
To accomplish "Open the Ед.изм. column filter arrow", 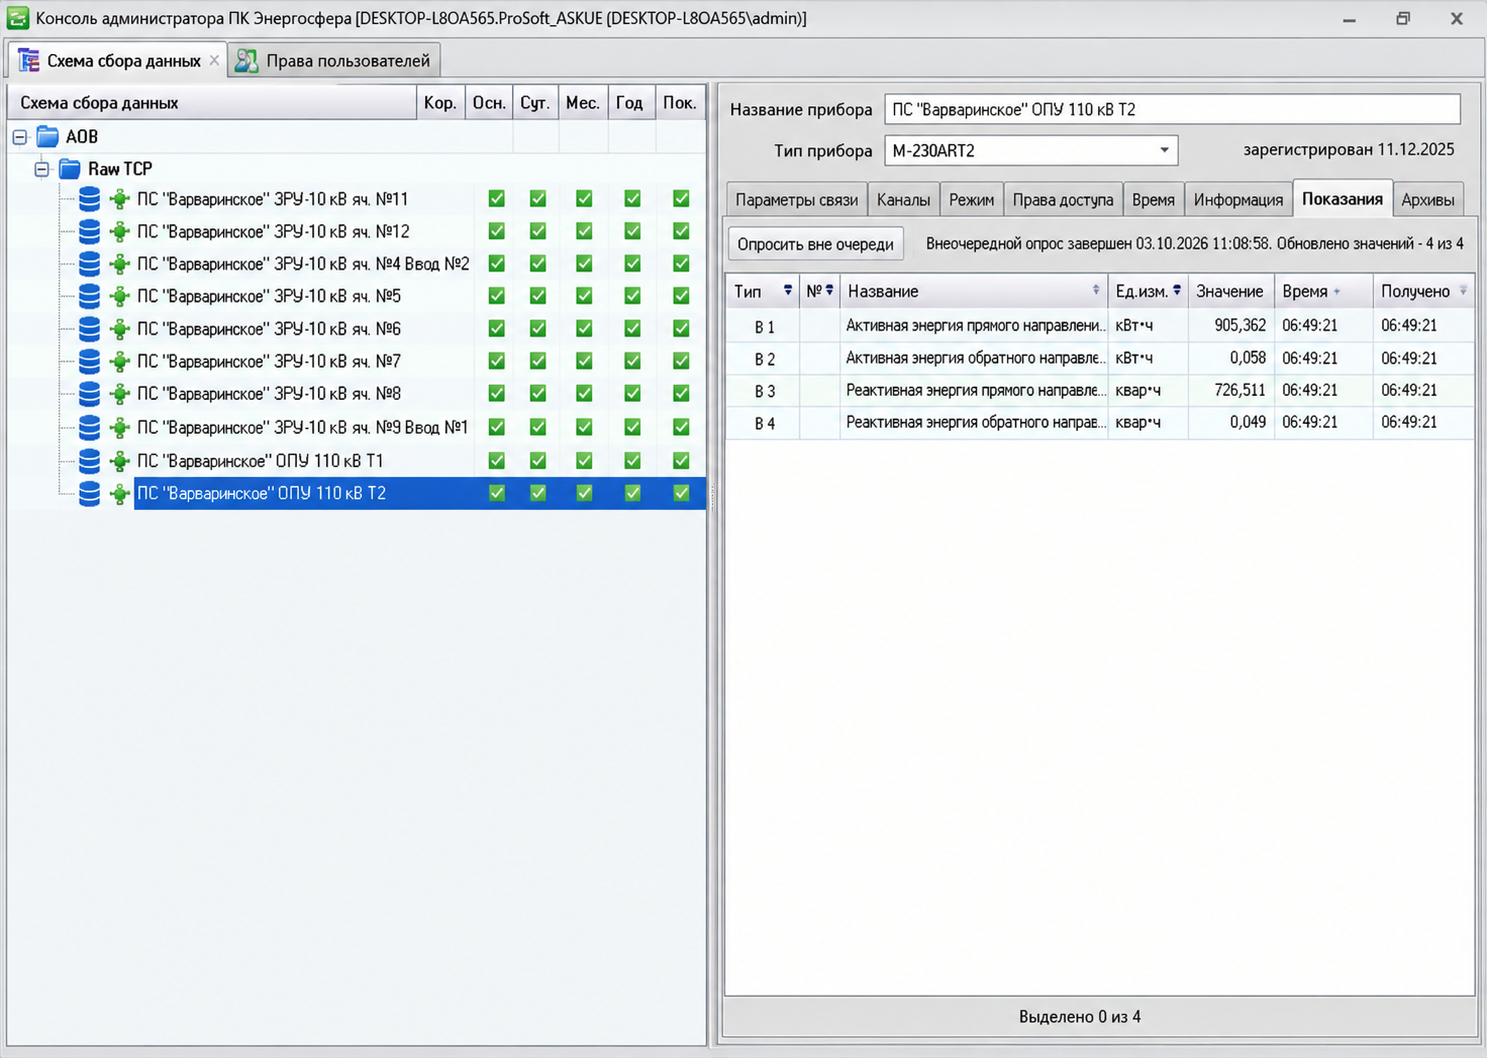I will 1177,291.
